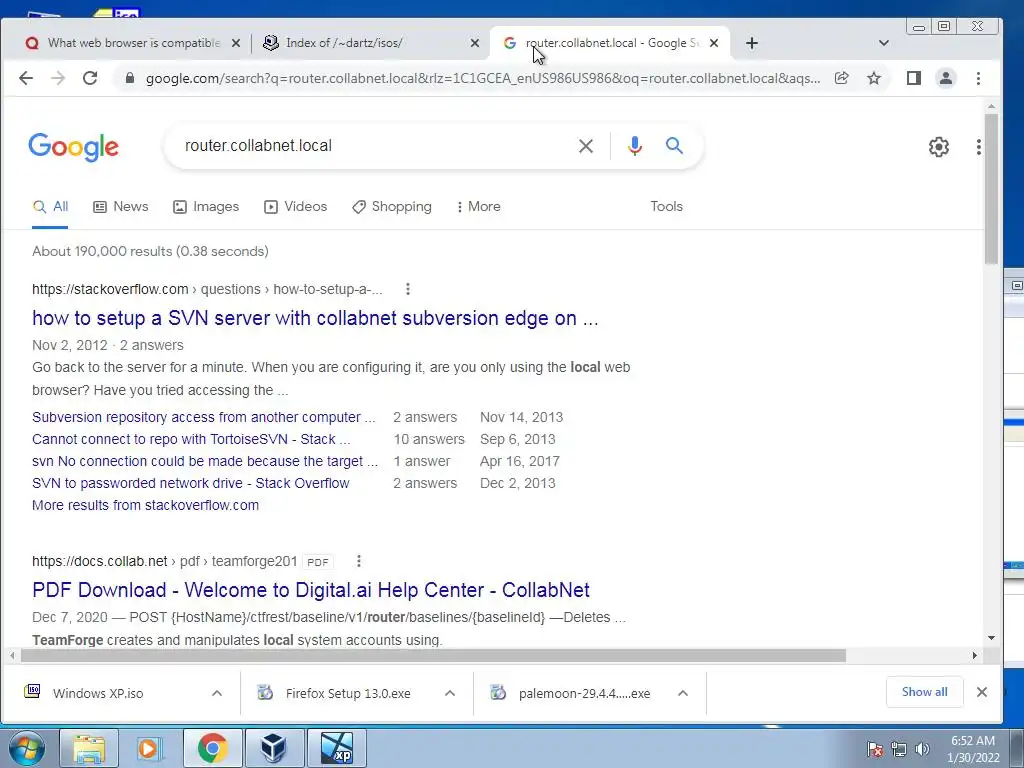Submit search with the magnifier icon
The image size is (1024, 768).
point(674,145)
